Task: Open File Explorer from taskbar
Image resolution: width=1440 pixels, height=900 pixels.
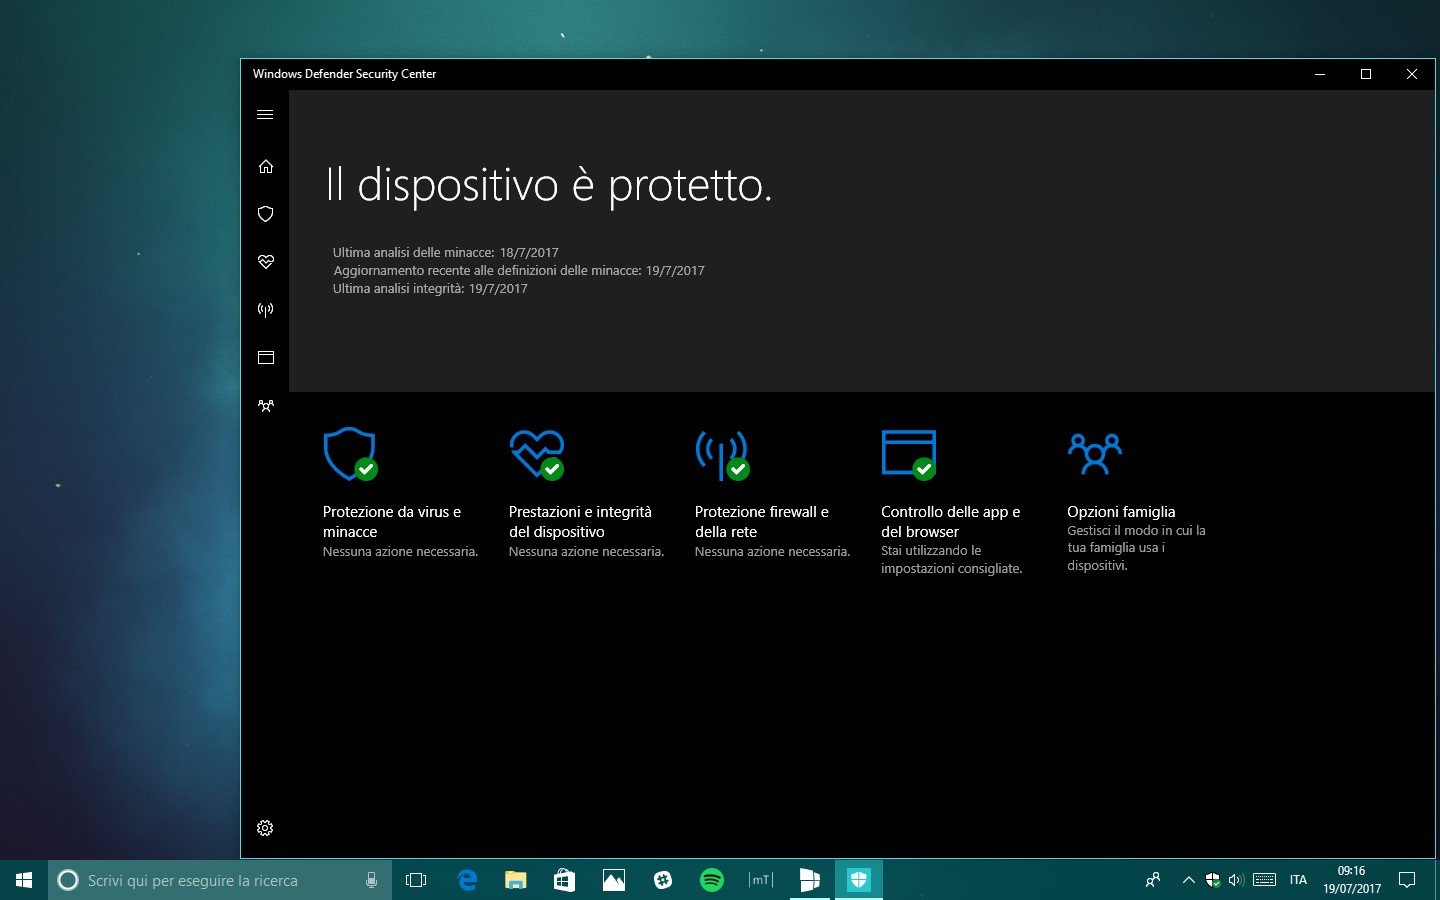Action: point(515,880)
